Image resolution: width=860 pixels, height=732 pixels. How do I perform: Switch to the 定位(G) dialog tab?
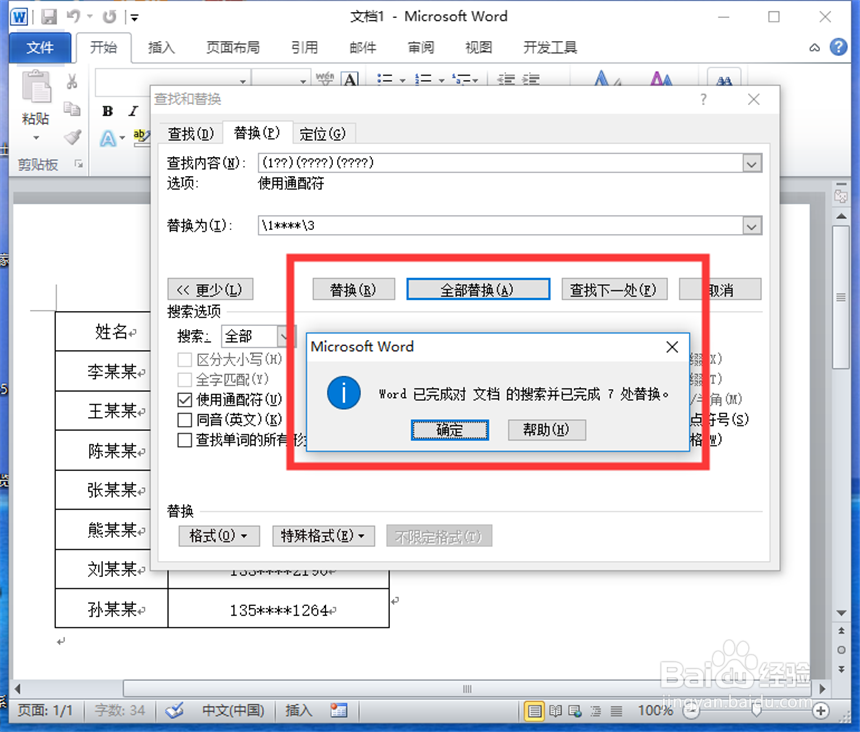click(322, 134)
